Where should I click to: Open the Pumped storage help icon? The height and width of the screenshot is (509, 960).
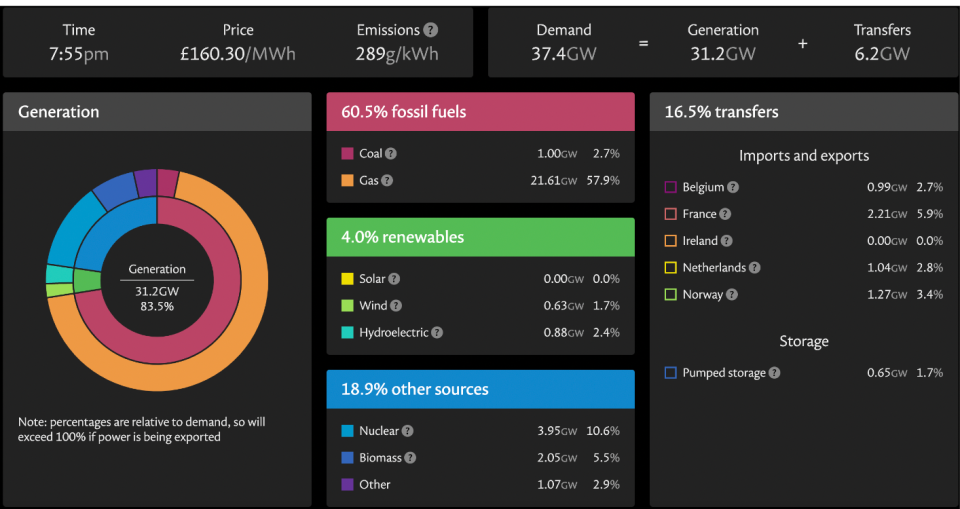point(775,373)
